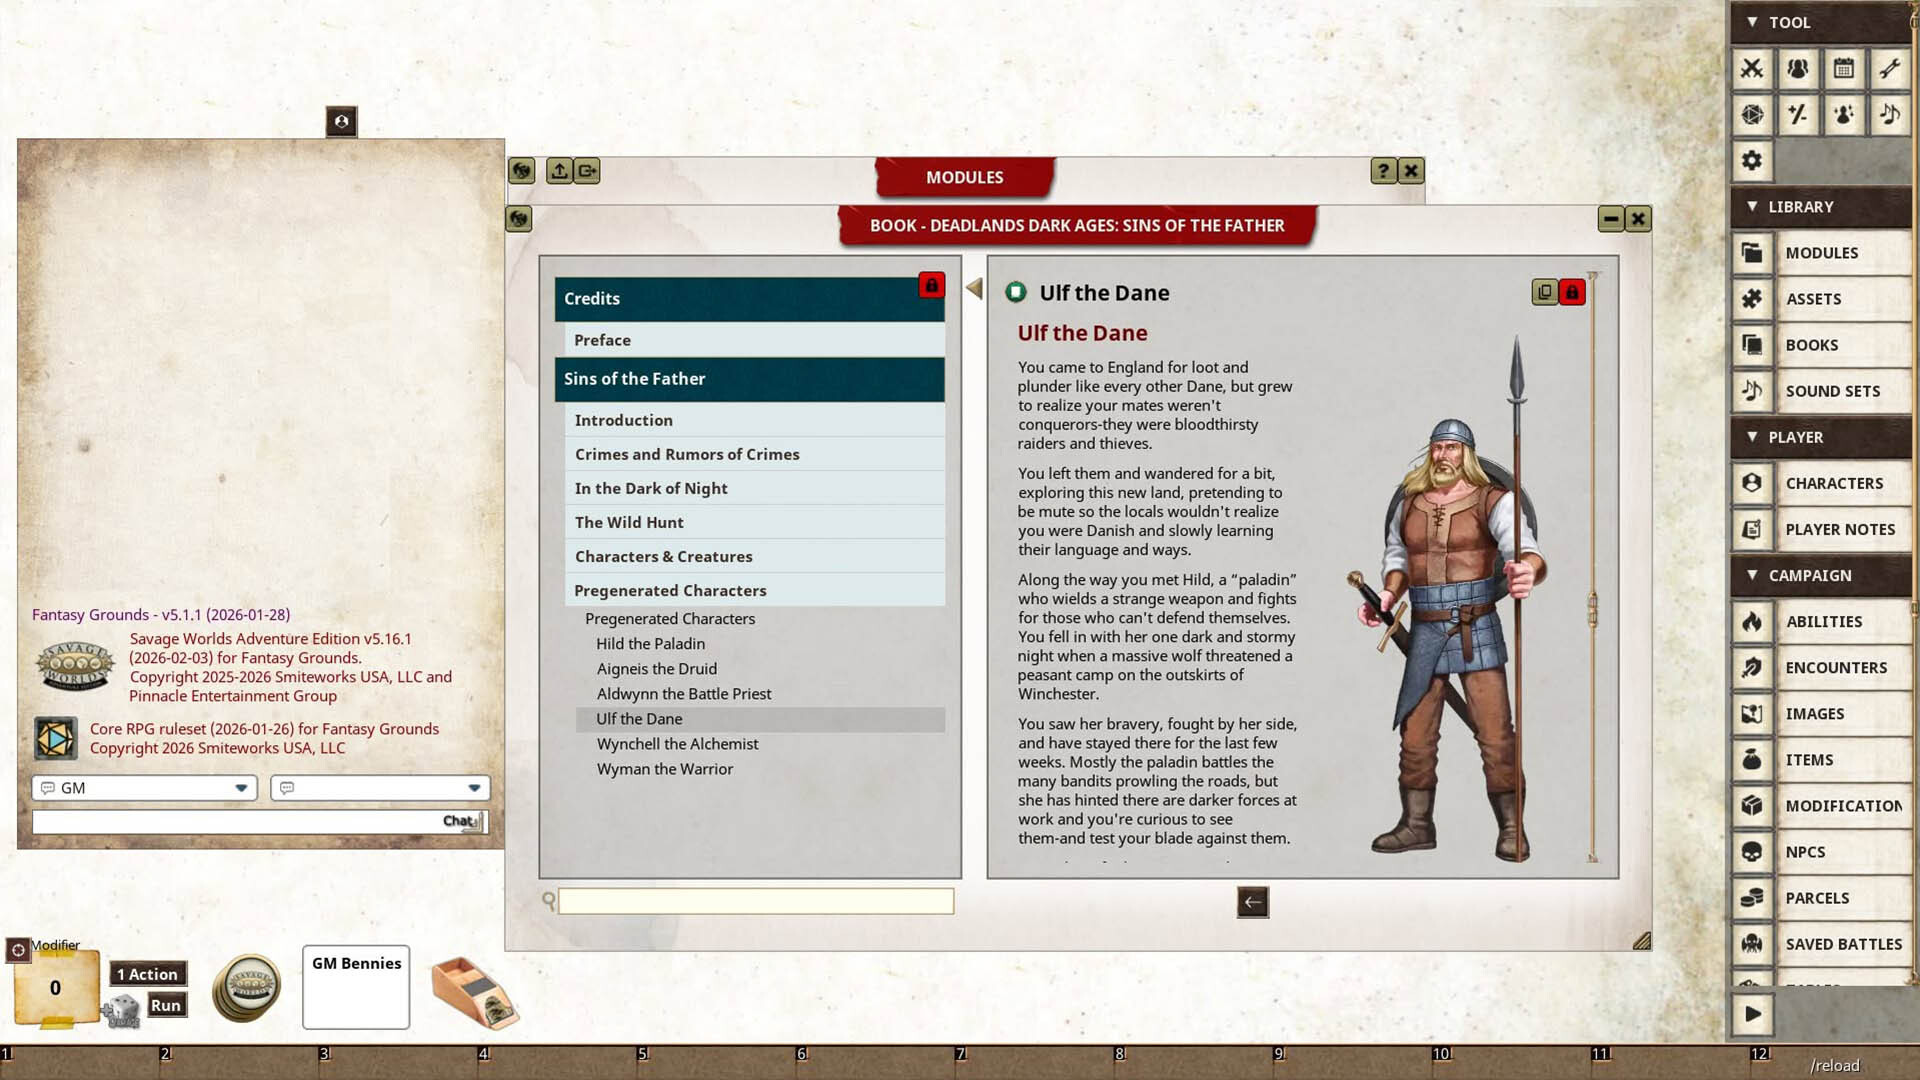1920x1080 pixels.
Task: Click the back arrow below Ulf's description
Action: (x=1254, y=902)
